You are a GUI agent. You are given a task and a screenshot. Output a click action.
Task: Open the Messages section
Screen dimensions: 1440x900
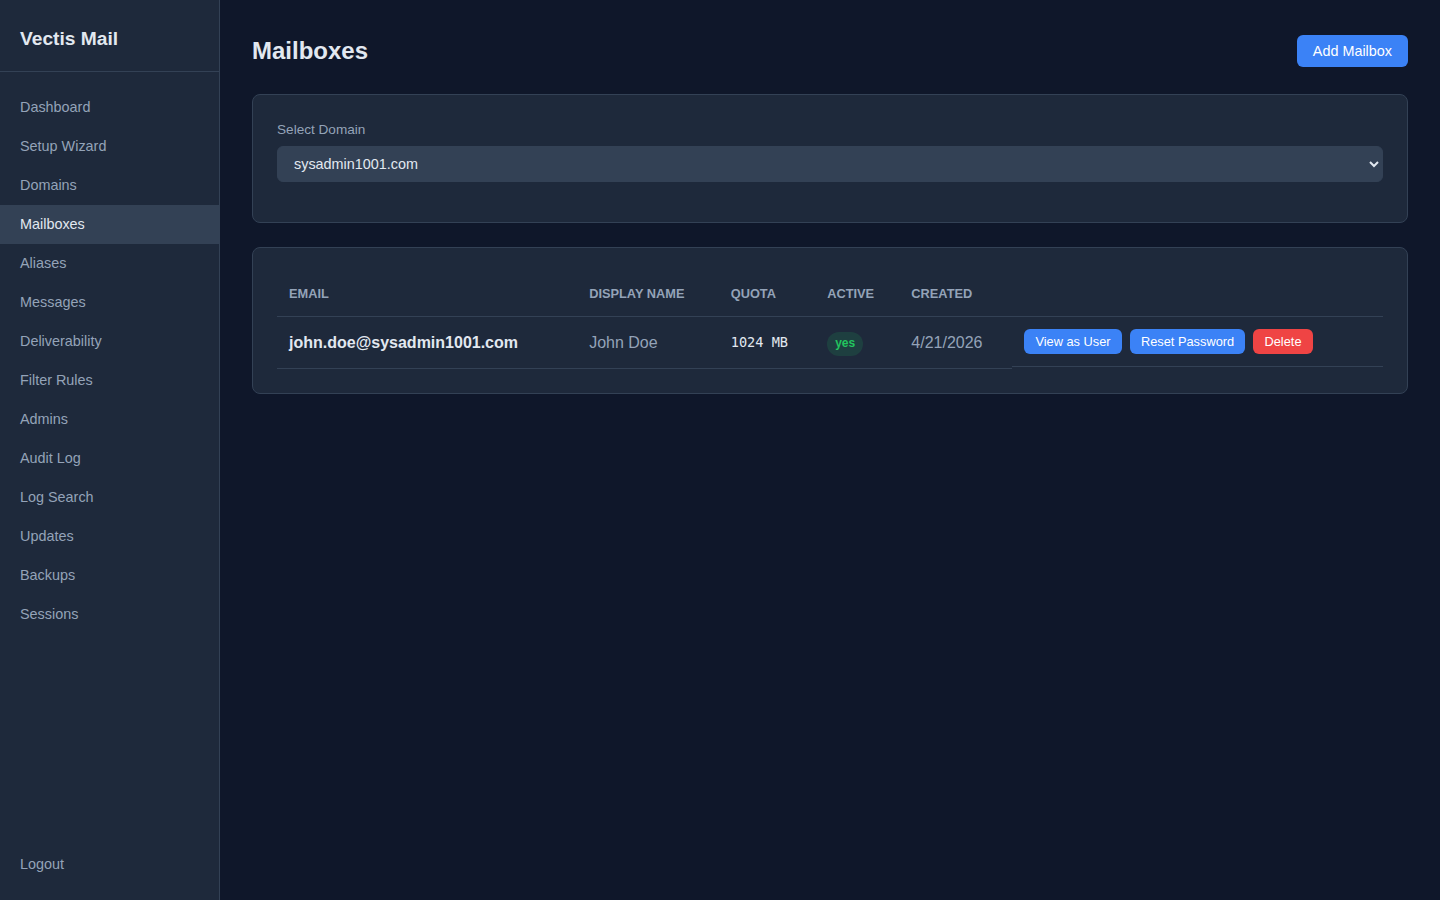pos(109,302)
